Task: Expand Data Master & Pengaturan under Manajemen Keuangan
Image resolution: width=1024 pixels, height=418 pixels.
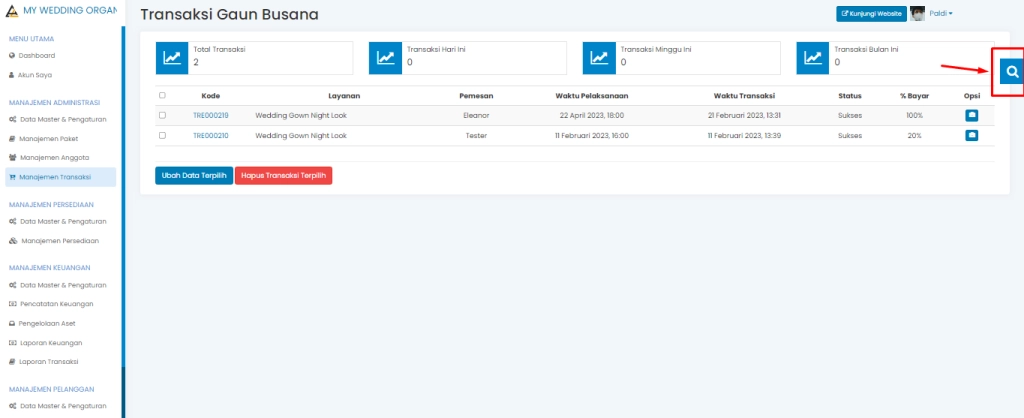Action: pos(62,285)
